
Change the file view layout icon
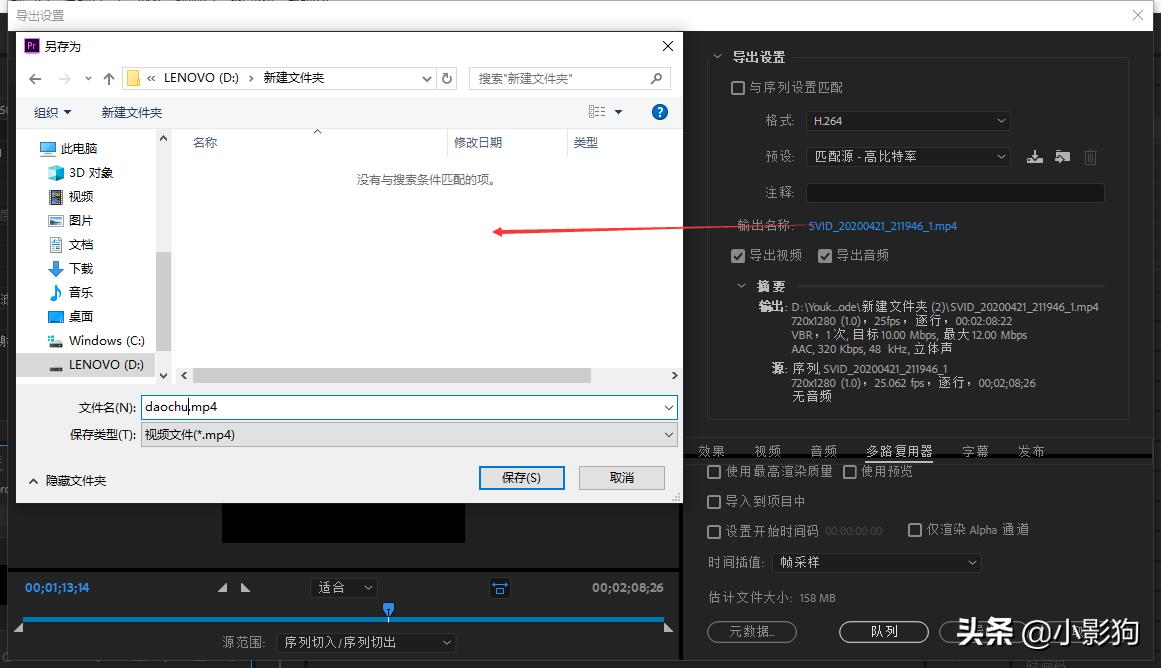[597, 112]
